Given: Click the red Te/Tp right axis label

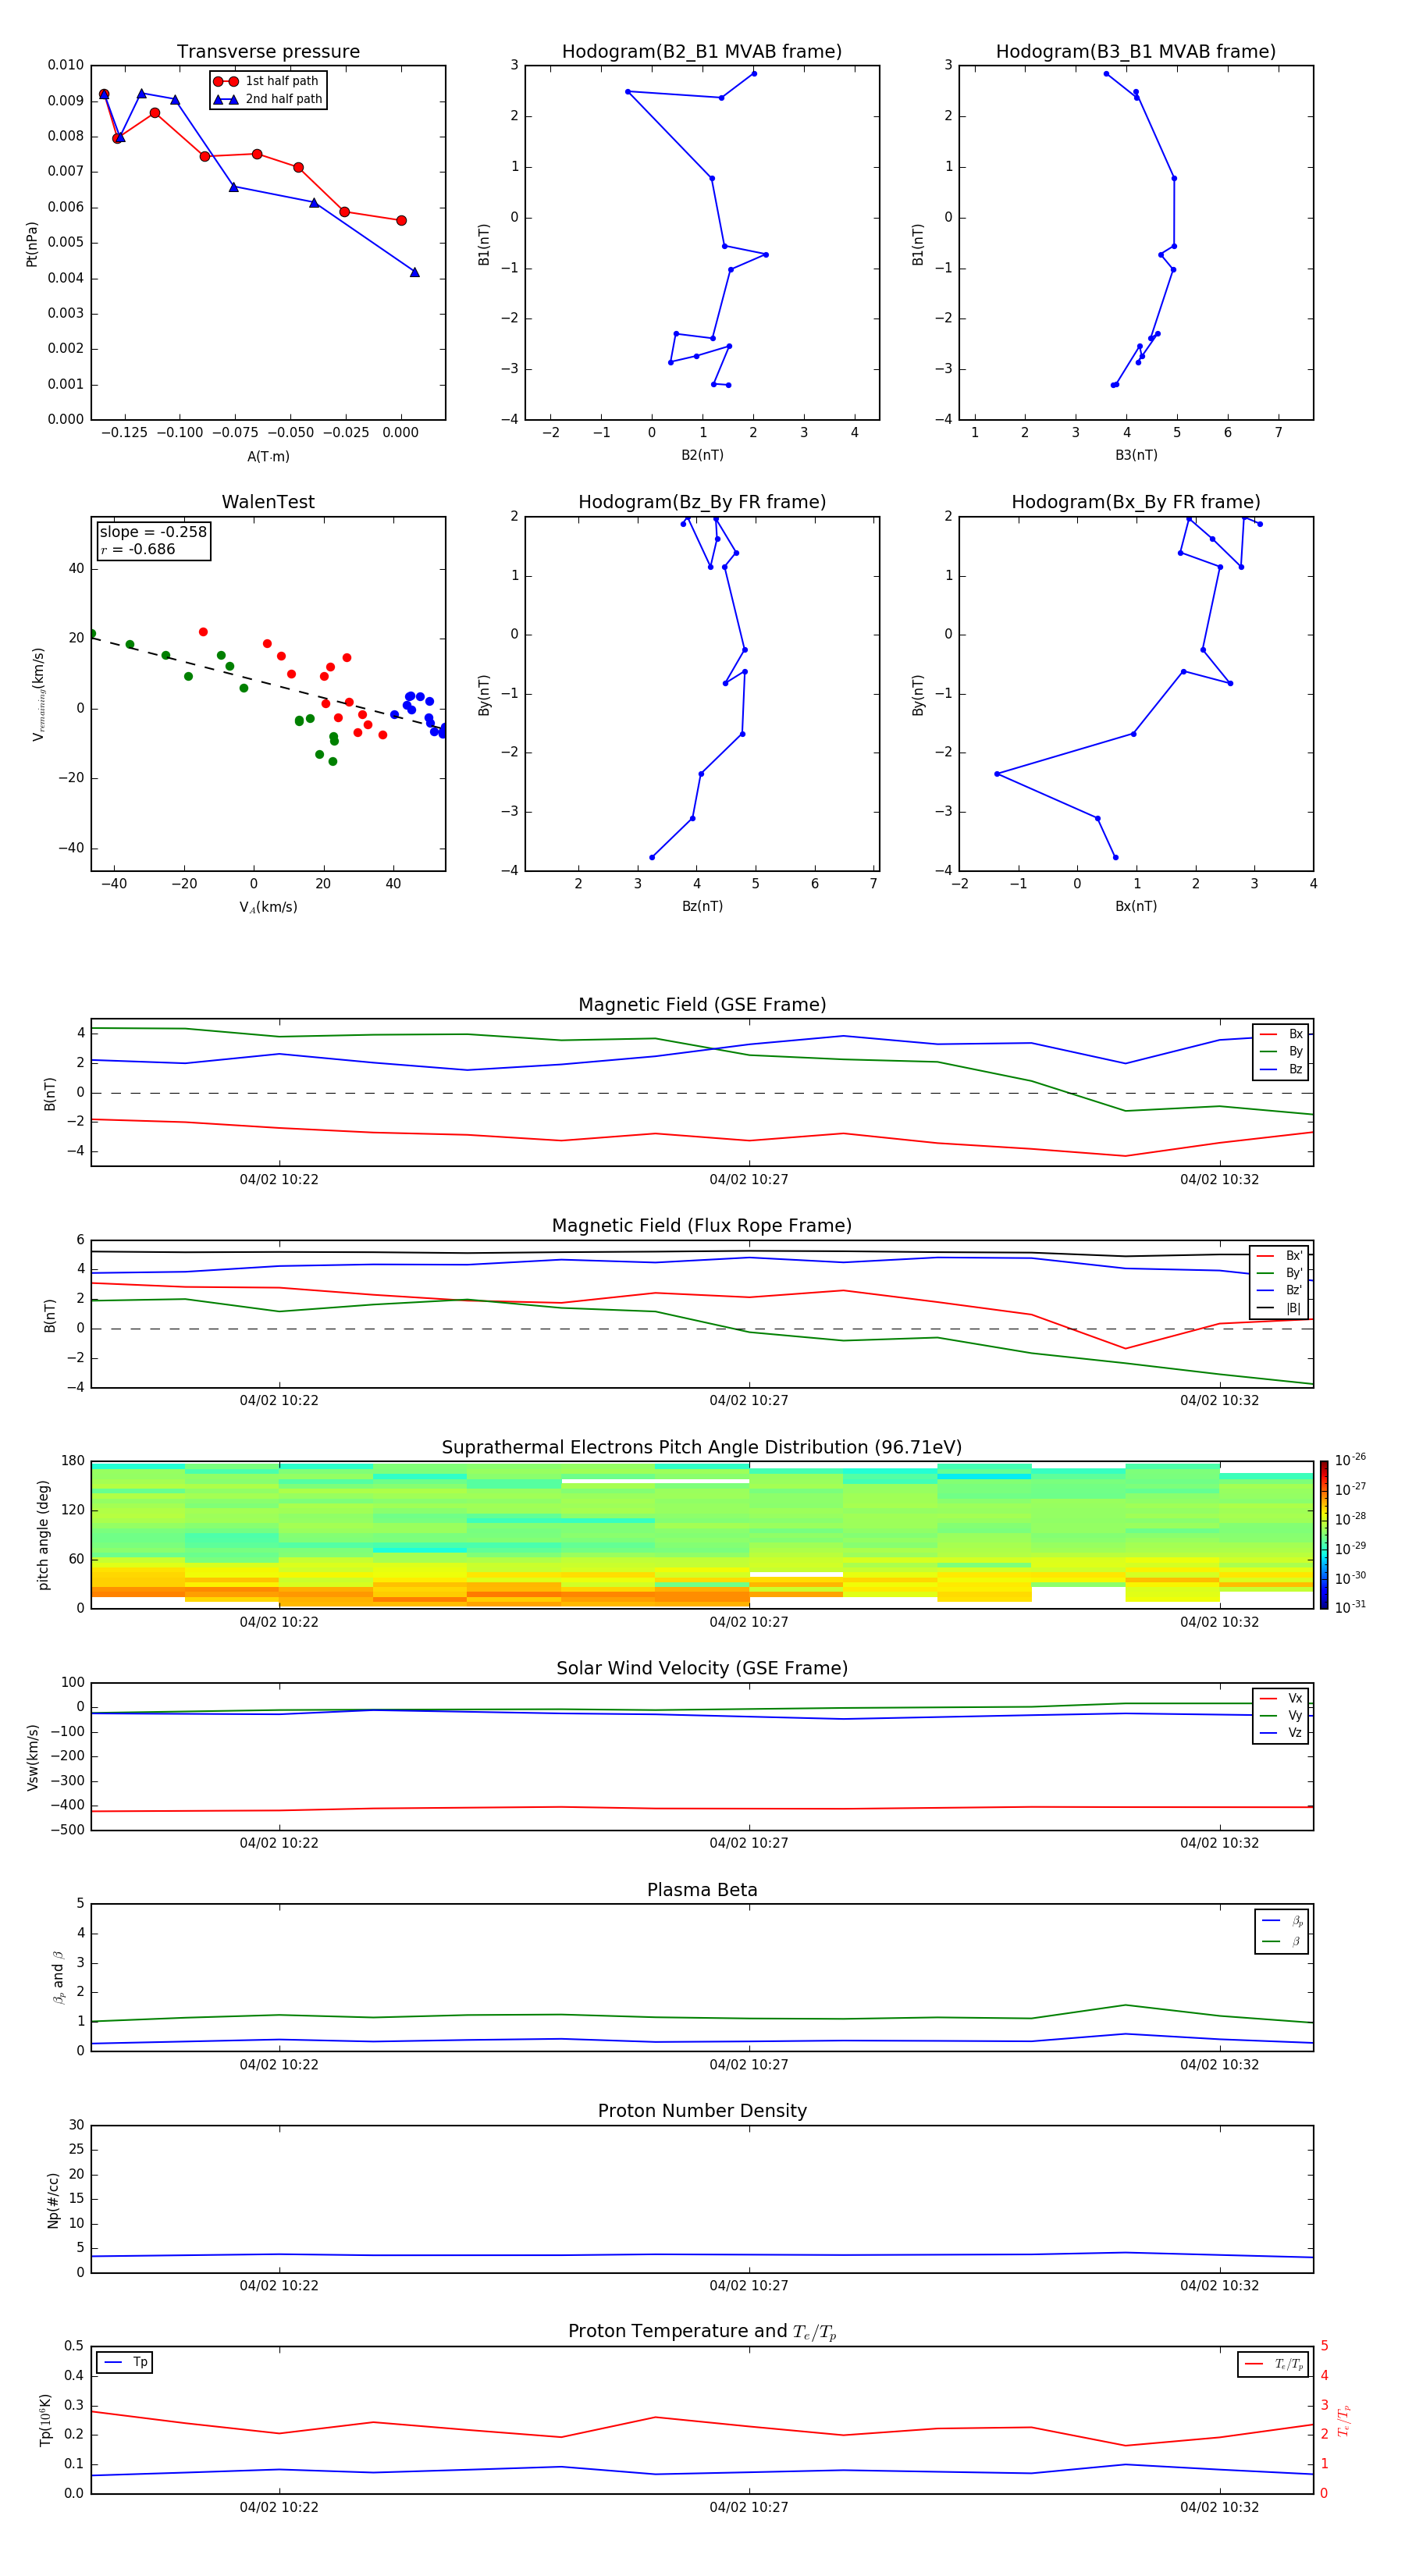Looking at the screenshot, I should (x=1343, y=2420).
